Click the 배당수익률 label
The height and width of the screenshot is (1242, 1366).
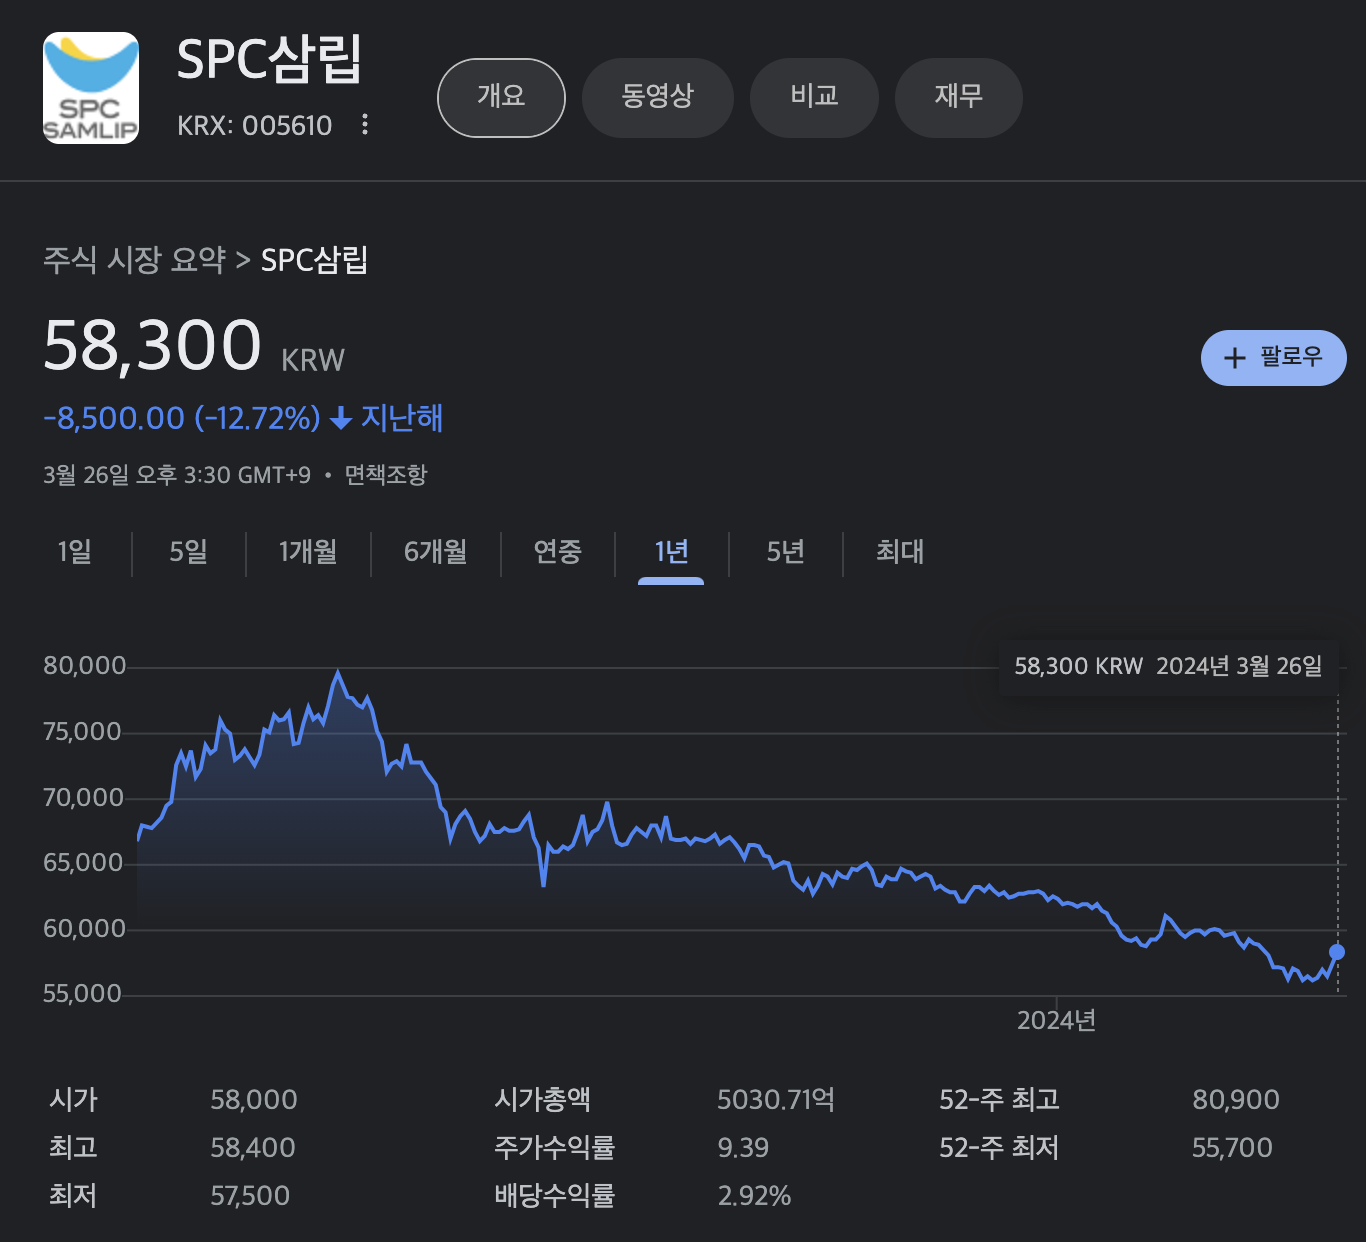coord(555,1196)
